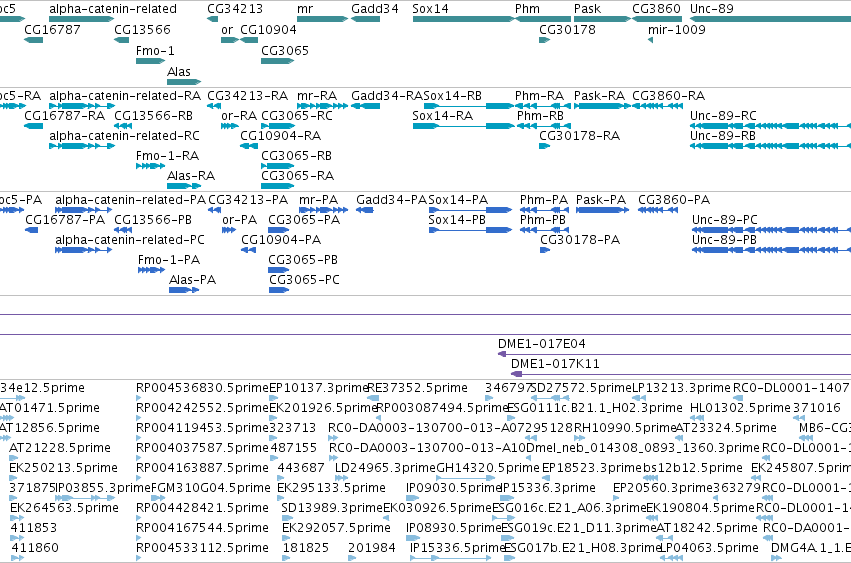This screenshot has width=851, height=563.
Task: Select the Fmo-1-PA CDS label
Action: pyautogui.click(x=169, y=260)
